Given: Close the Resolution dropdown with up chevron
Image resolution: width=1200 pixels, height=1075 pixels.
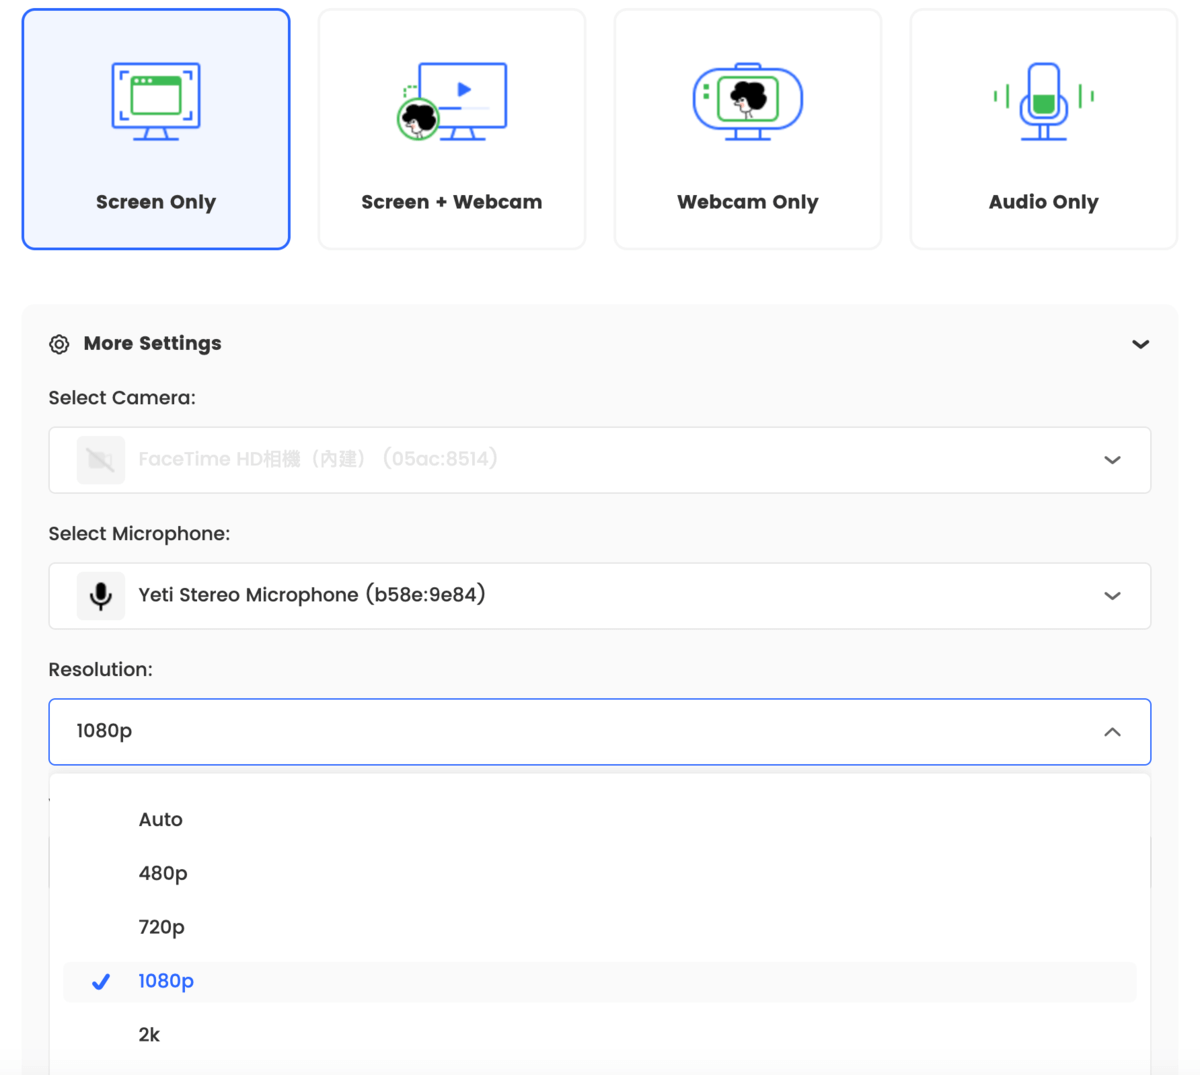Looking at the screenshot, I should click(x=1112, y=732).
